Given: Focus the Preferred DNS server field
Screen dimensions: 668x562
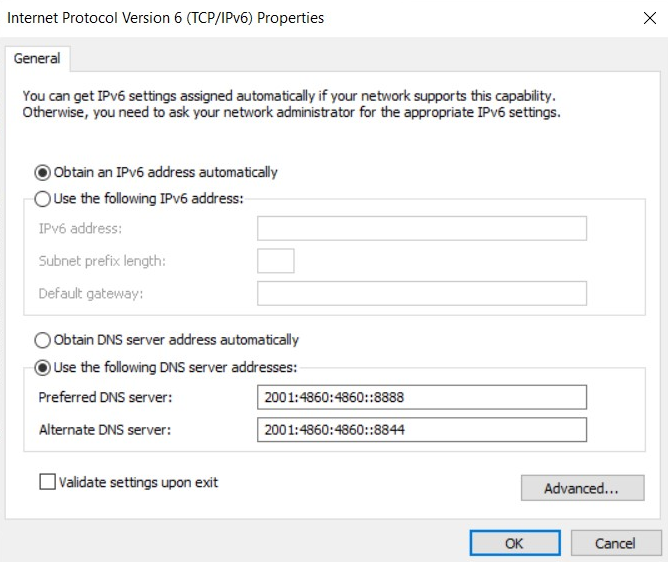Looking at the screenshot, I should [x=422, y=397].
